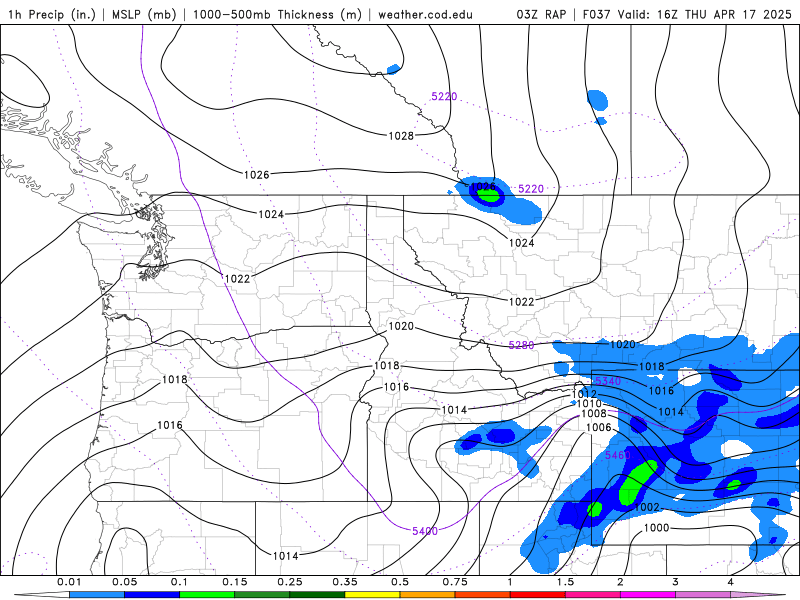Screen dimensions: 800x600
Task: Click the 1028 isobar label
Action: pyautogui.click(x=401, y=136)
